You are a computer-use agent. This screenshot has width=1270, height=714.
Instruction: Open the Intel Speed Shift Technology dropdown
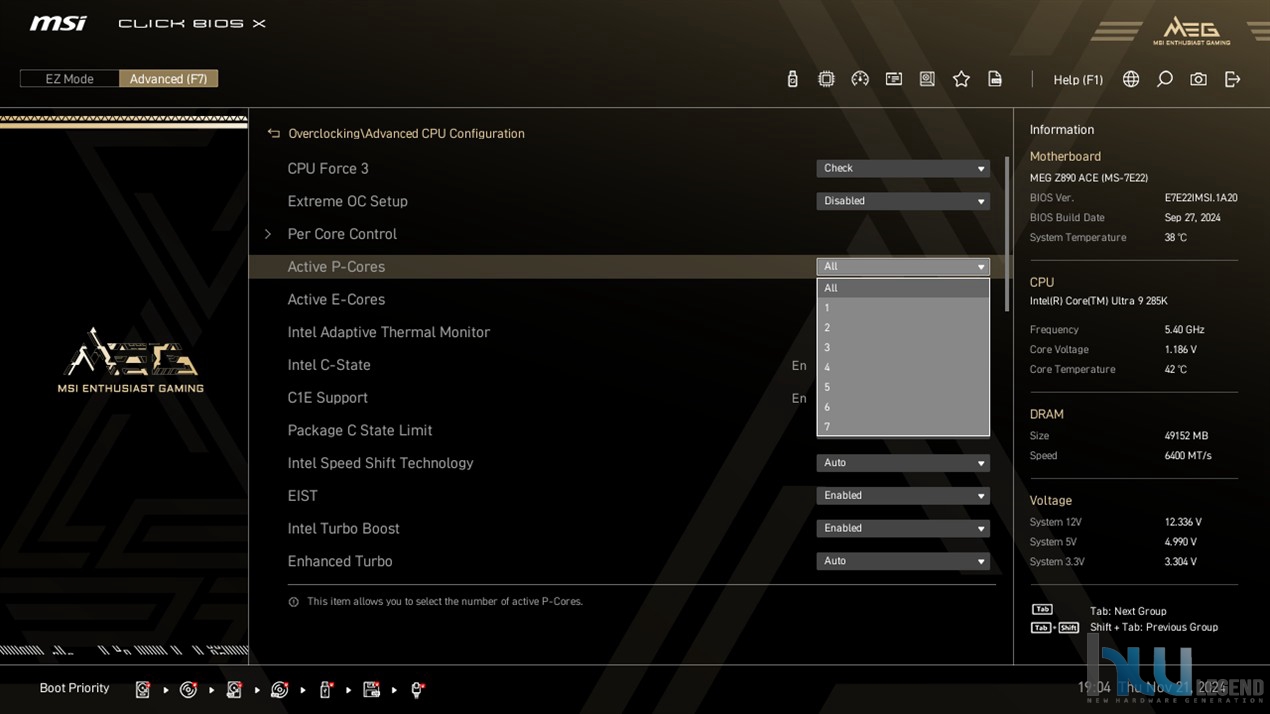coord(903,463)
